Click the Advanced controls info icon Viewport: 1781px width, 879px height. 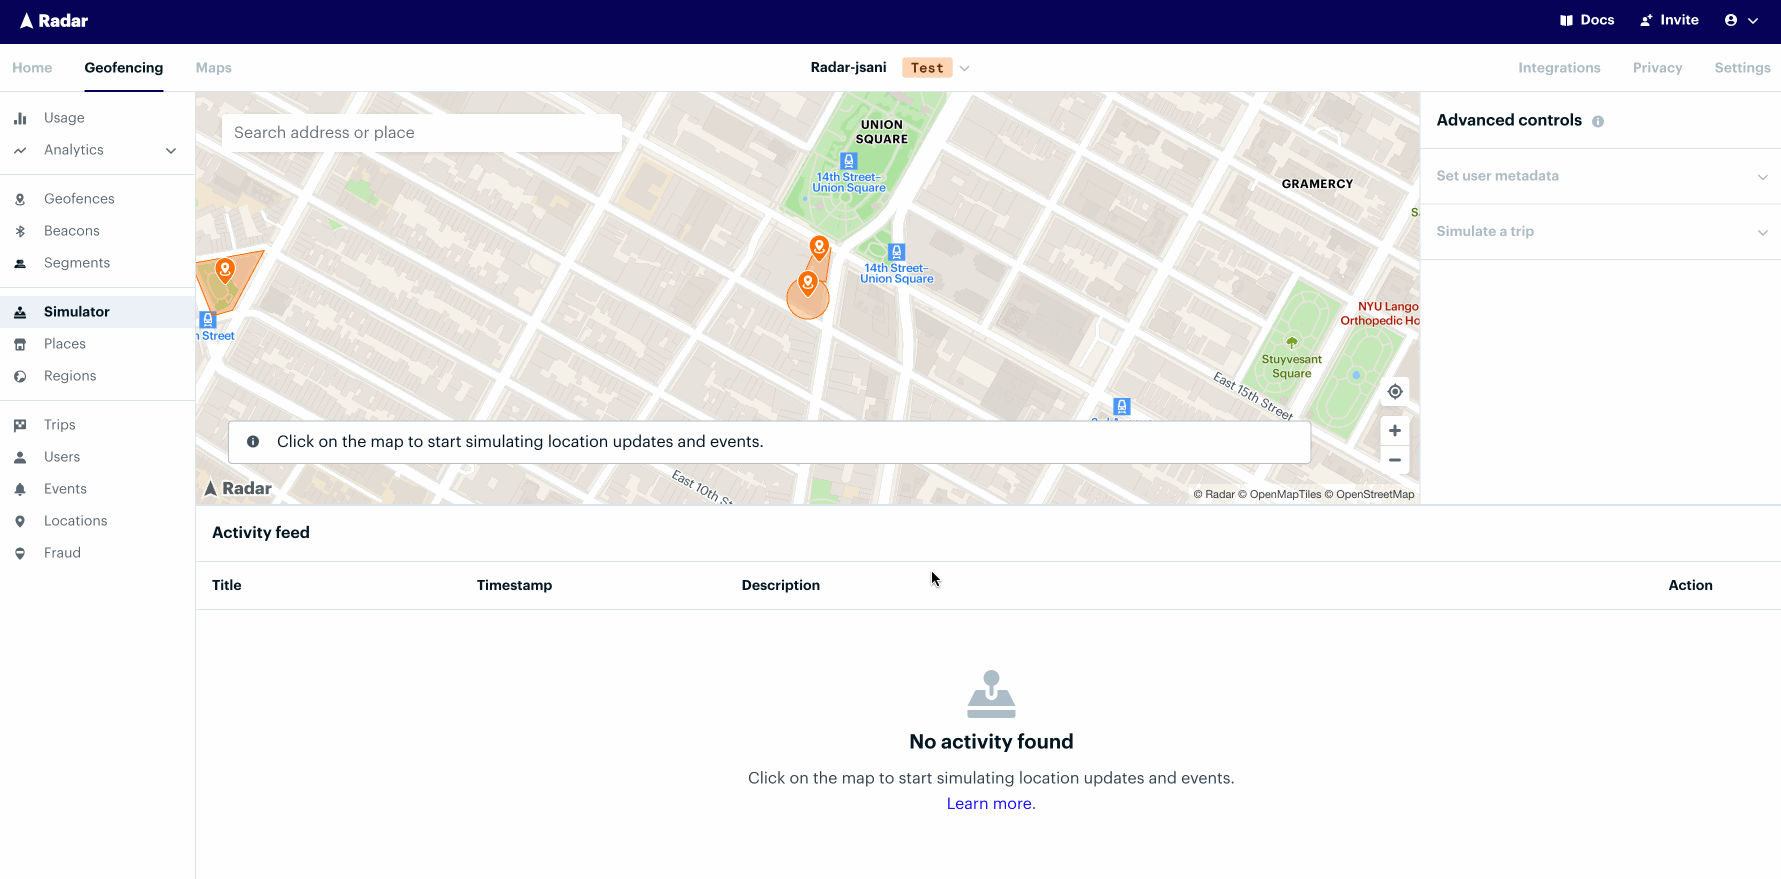click(x=1598, y=121)
